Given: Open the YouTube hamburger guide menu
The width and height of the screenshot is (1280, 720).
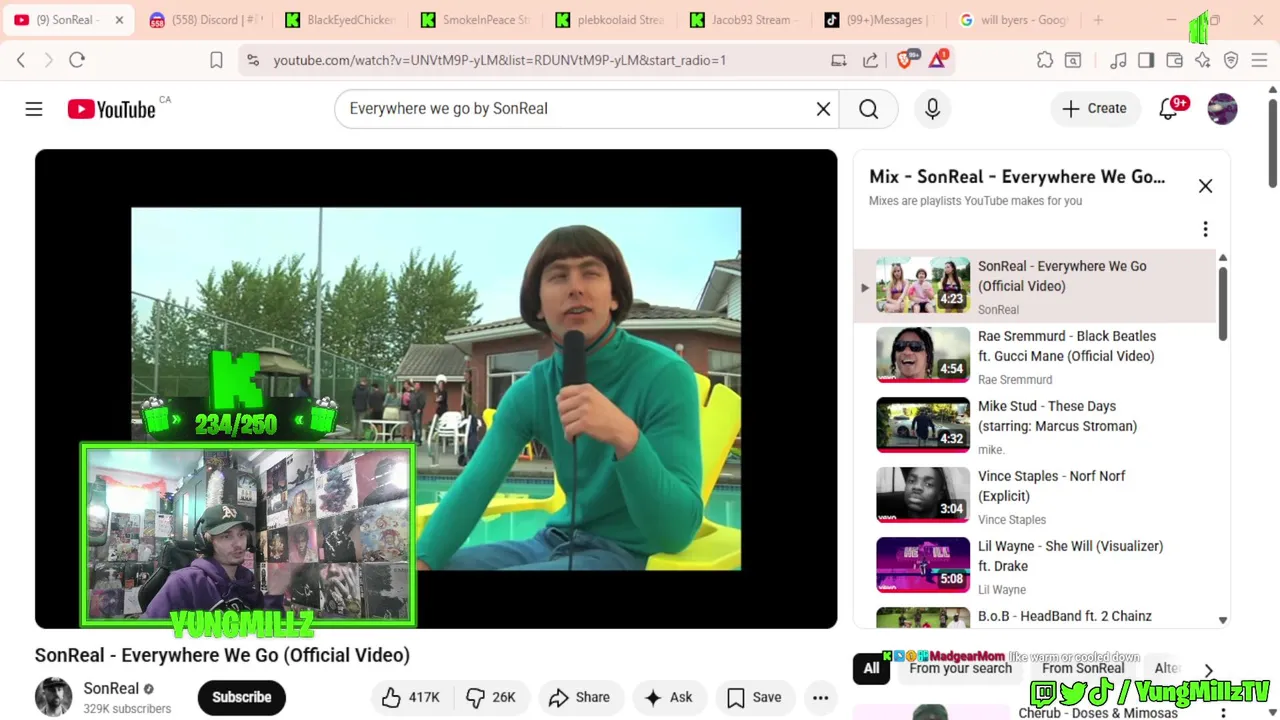Looking at the screenshot, I should (x=34, y=109).
